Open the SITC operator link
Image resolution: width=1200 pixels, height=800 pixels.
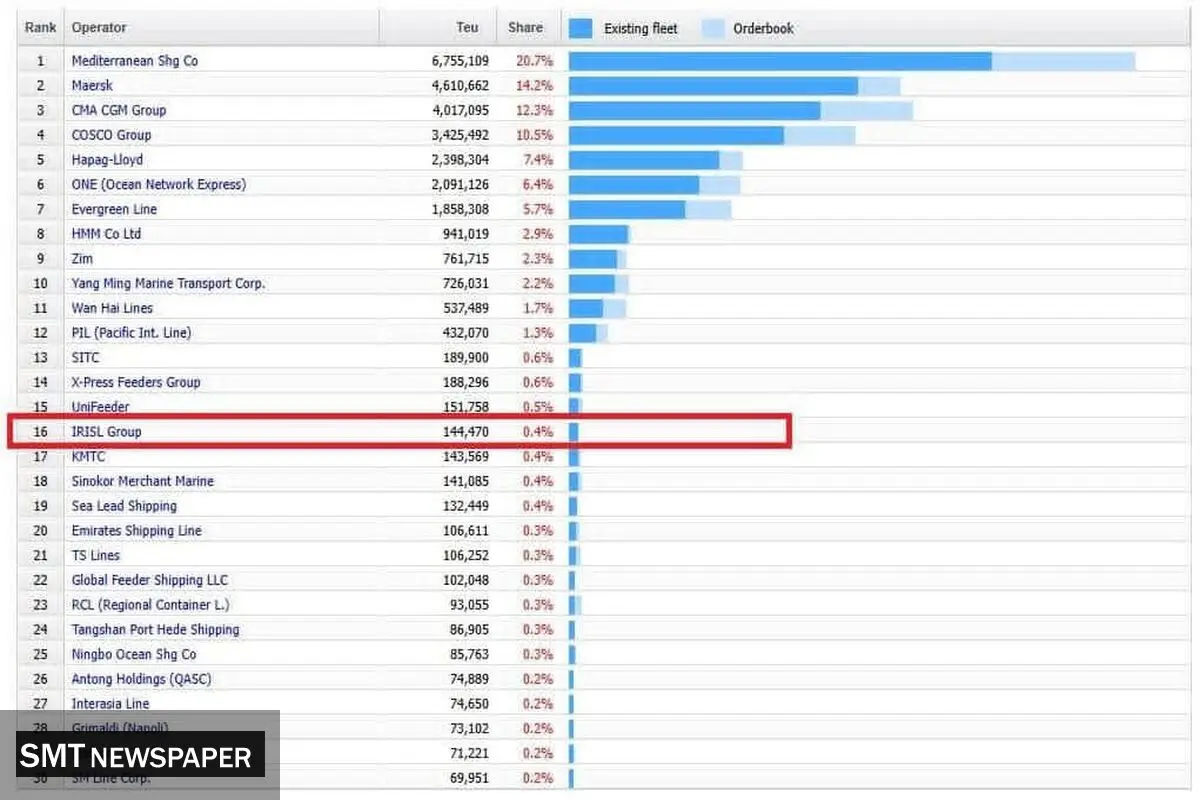pos(86,357)
